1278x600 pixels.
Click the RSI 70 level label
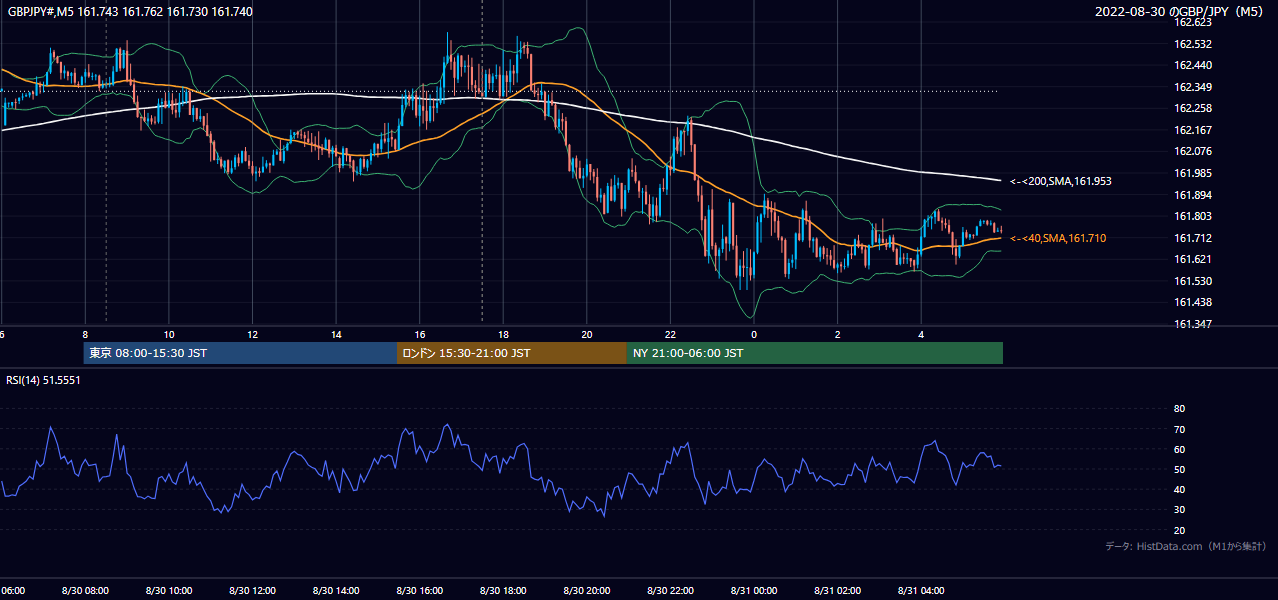tap(1179, 429)
